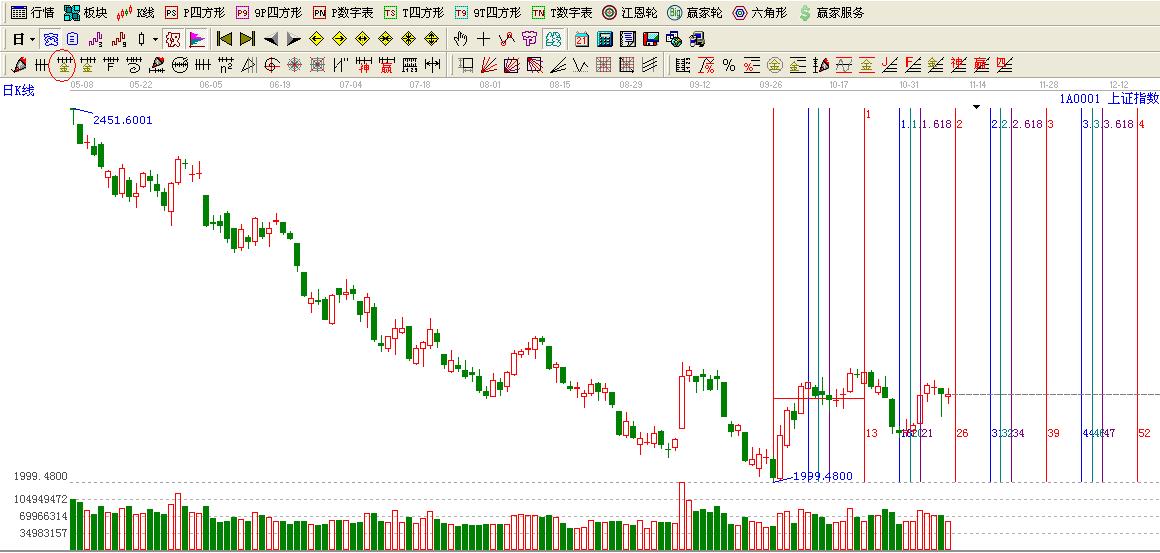
Task: Activate the crosshair cursor tool
Action: (483, 39)
